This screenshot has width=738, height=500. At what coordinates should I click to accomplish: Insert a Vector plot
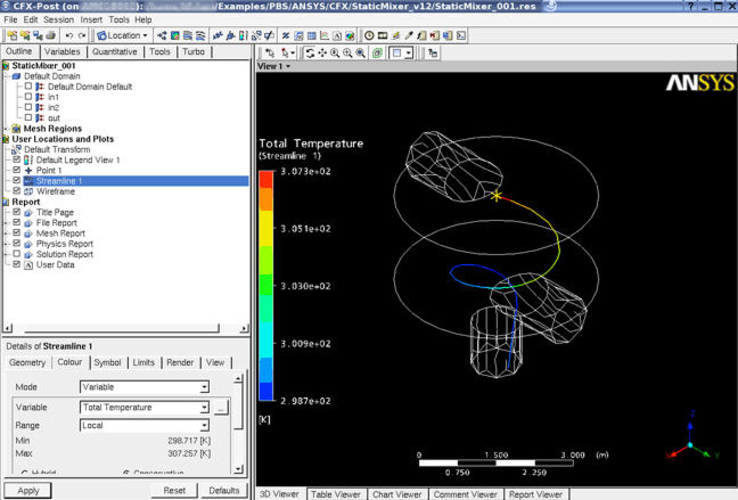click(162, 35)
